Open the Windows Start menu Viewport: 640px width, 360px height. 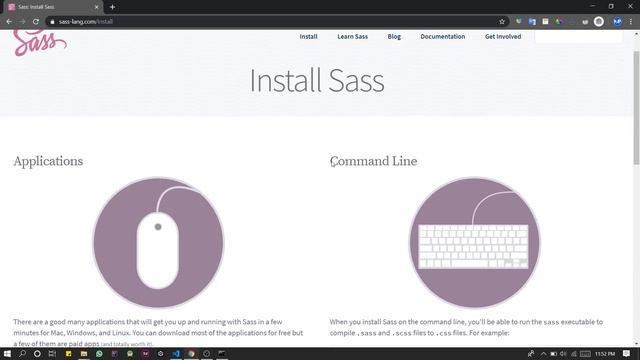click(7, 353)
